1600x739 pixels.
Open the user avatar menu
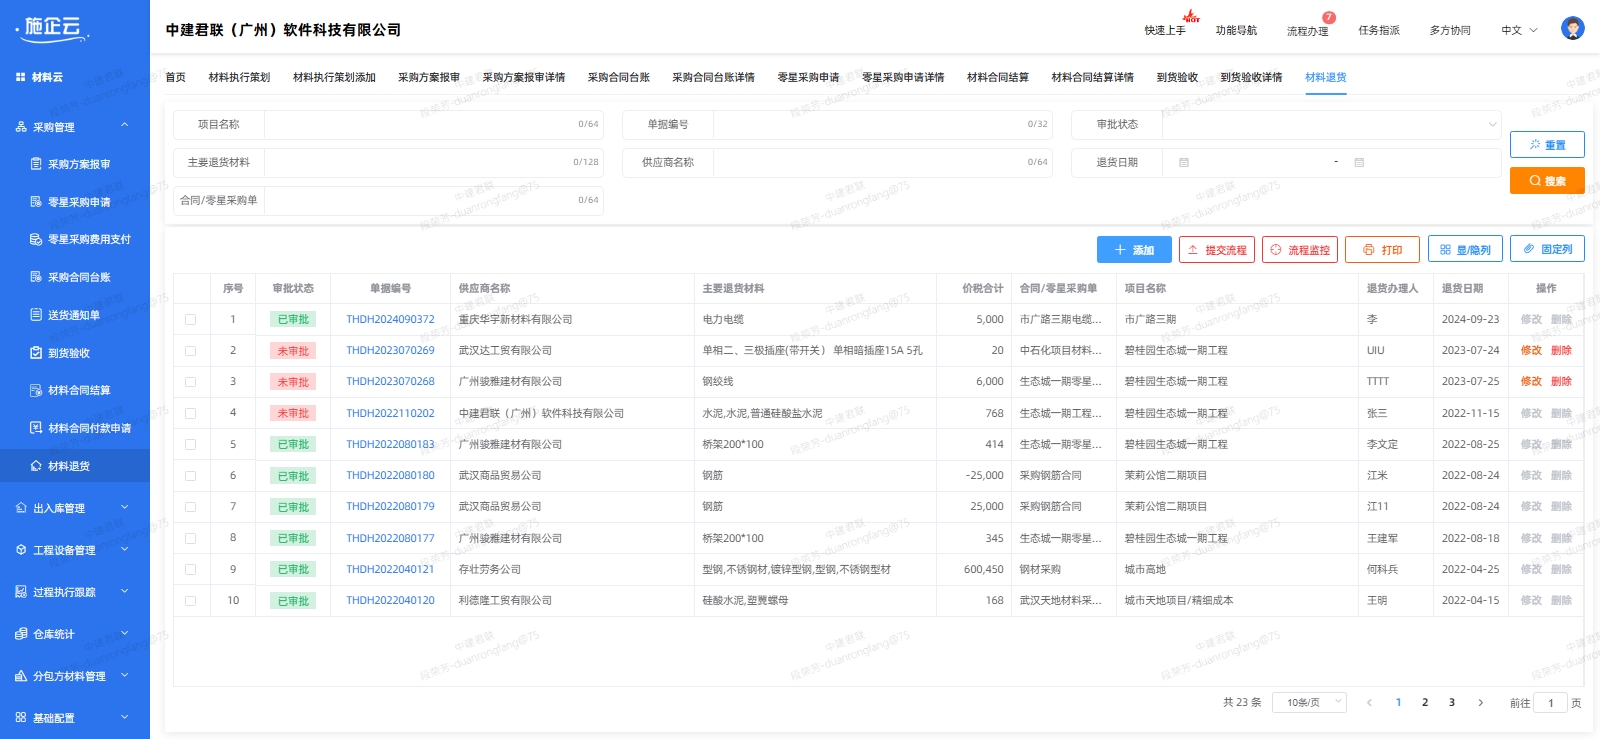click(1572, 29)
